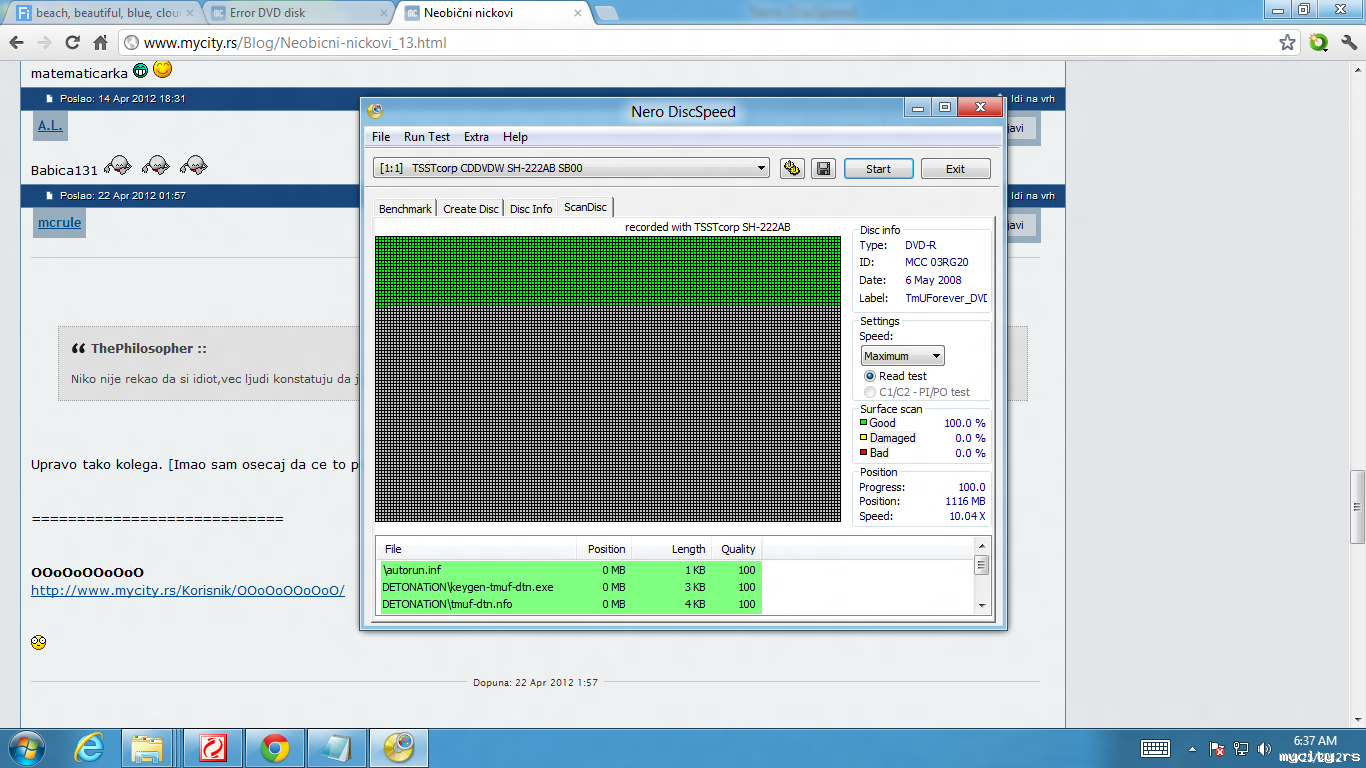Viewport: 1366px width, 768px height.
Task: Switch to the Disc Info tab
Action: click(531, 209)
